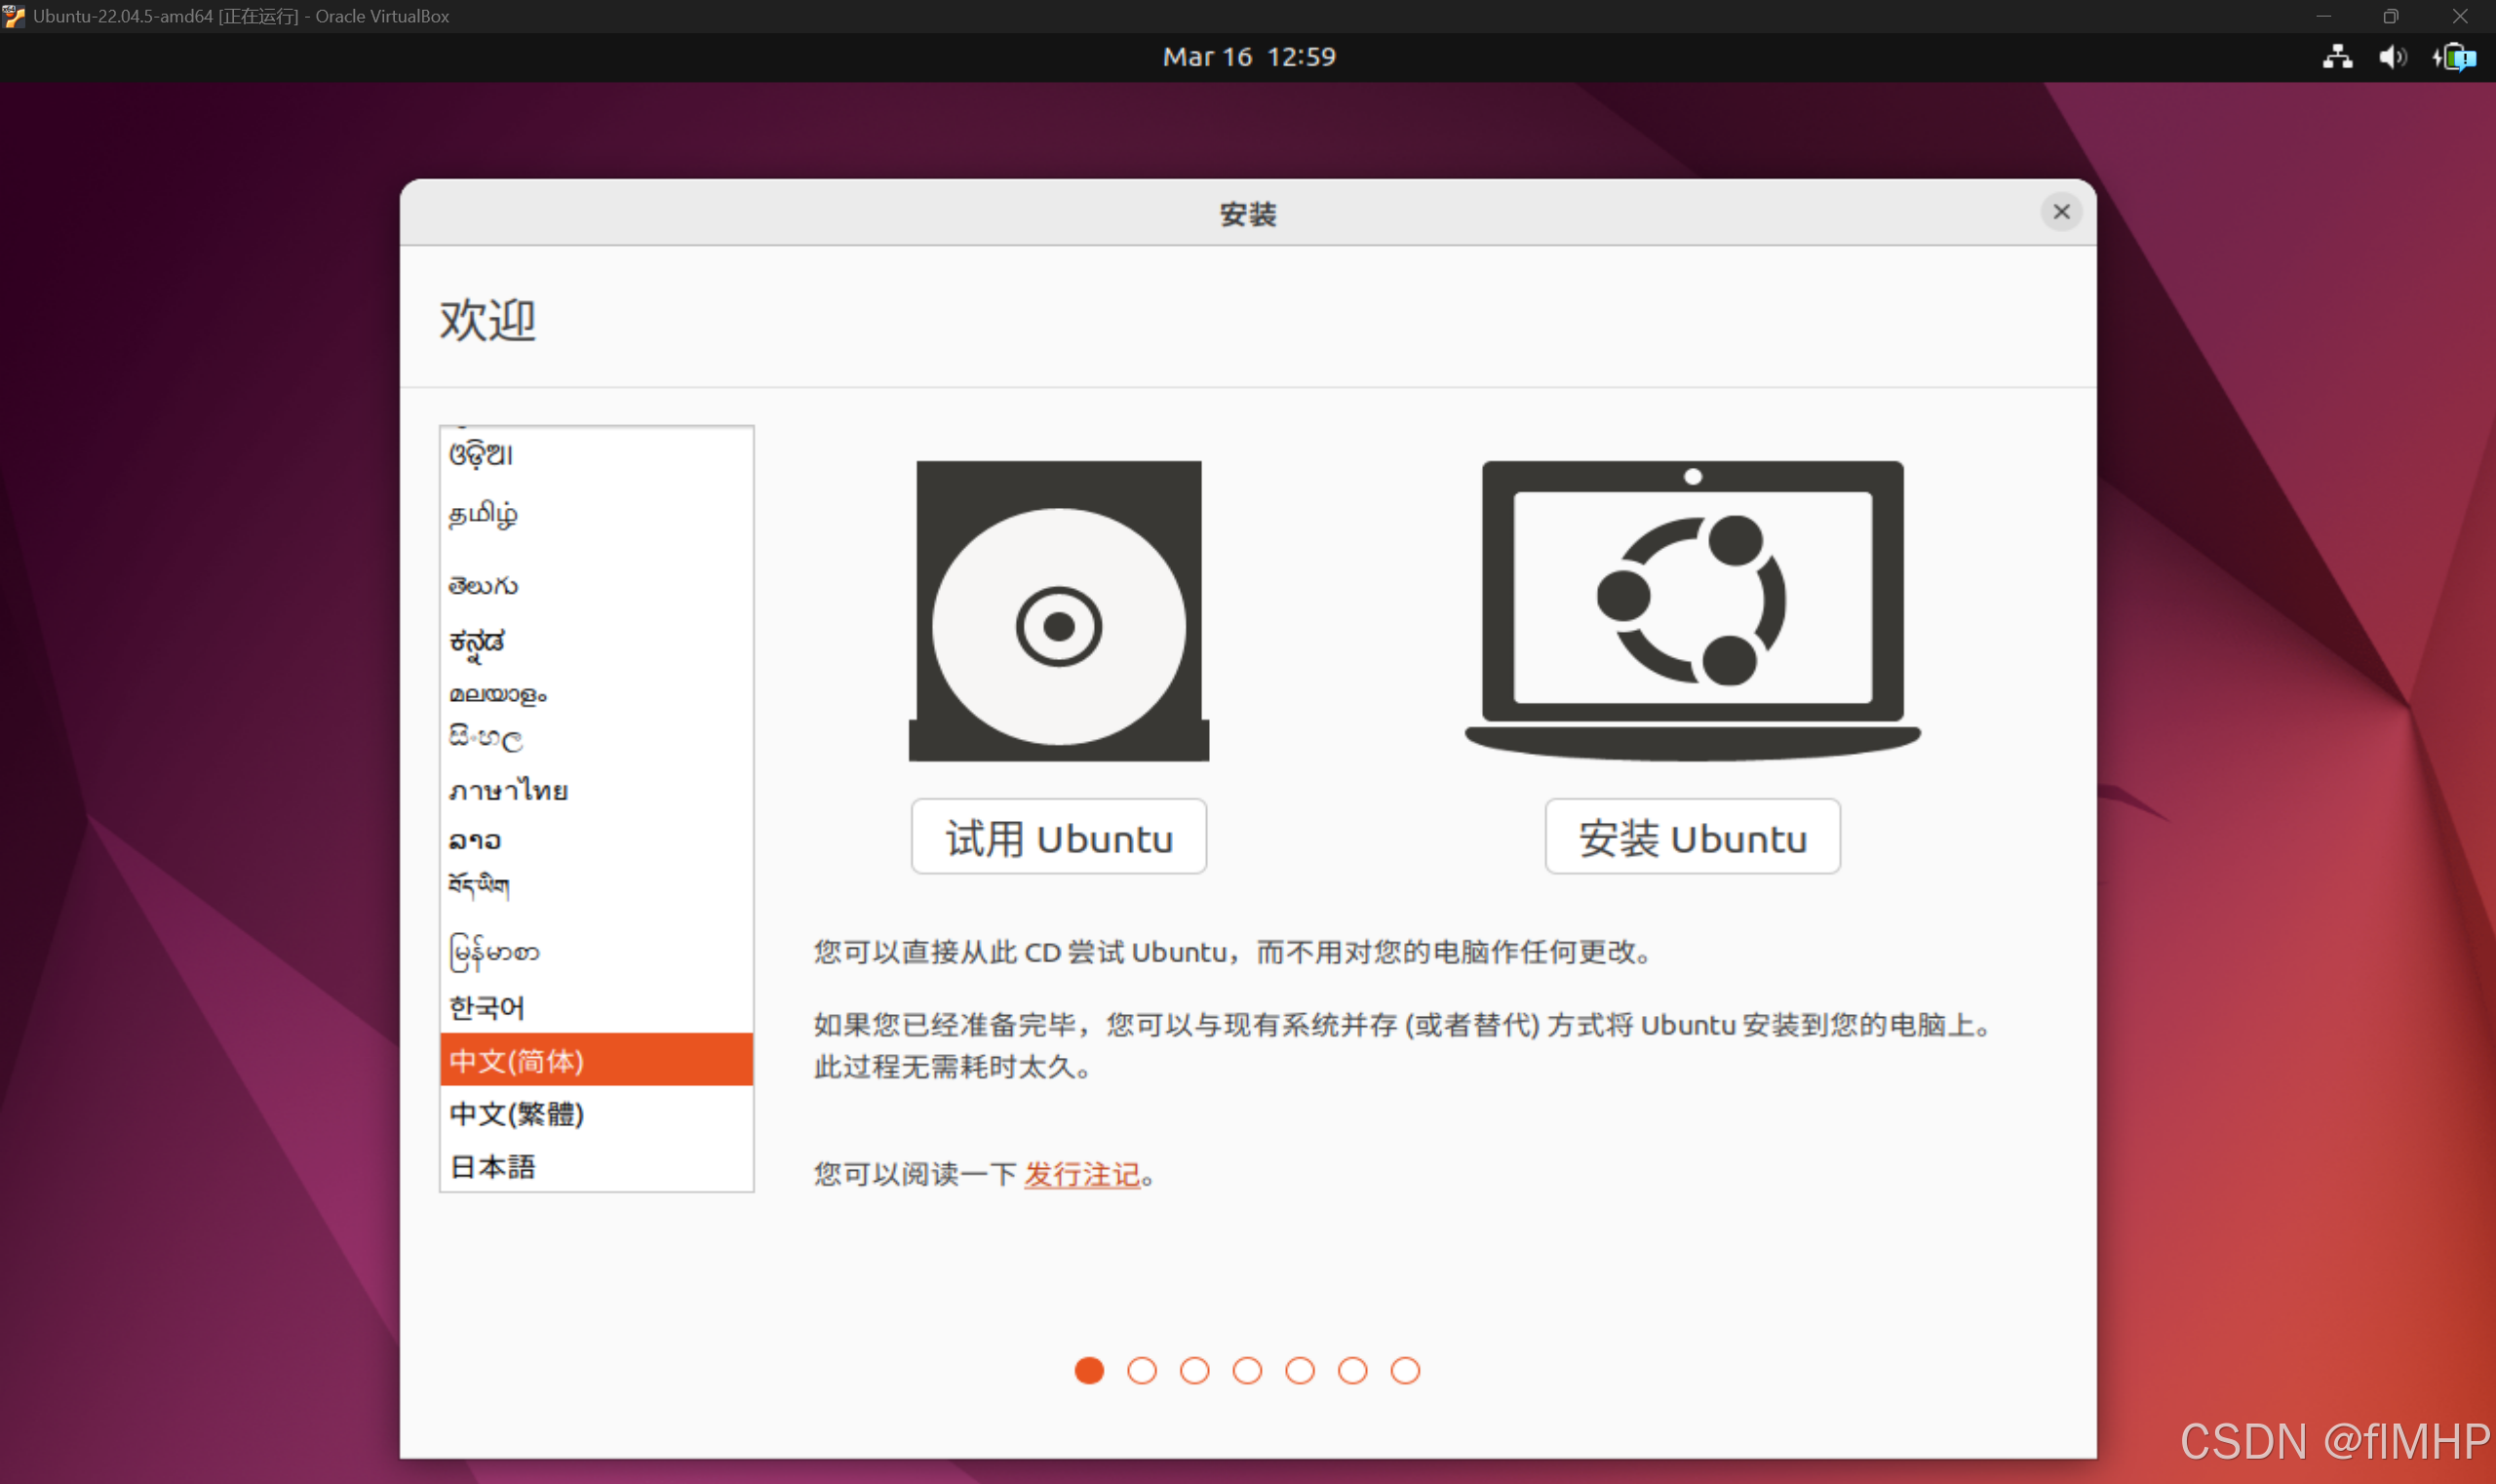
Task: Select 한국어 in the language list
Action: click(487, 1007)
